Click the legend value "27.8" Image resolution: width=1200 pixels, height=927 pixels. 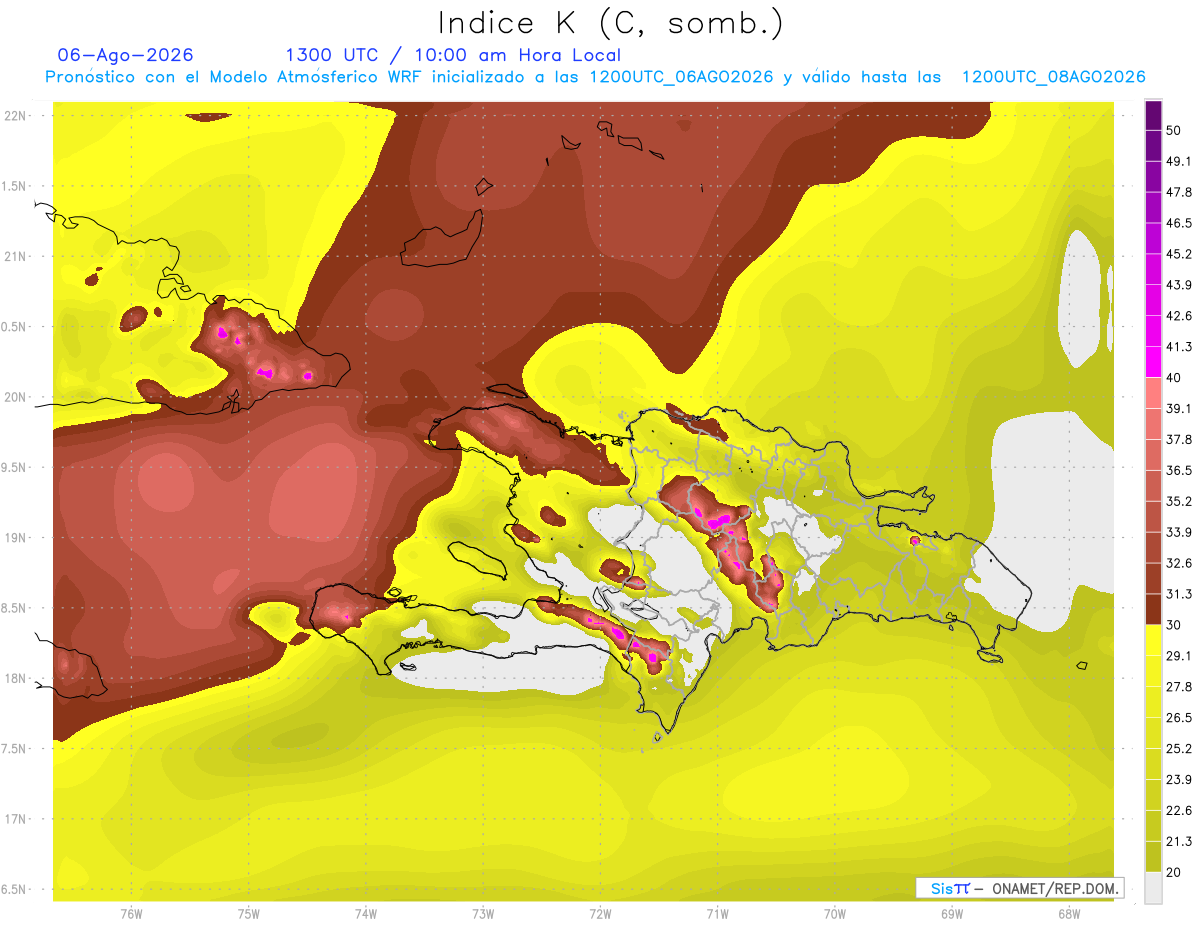(1178, 687)
